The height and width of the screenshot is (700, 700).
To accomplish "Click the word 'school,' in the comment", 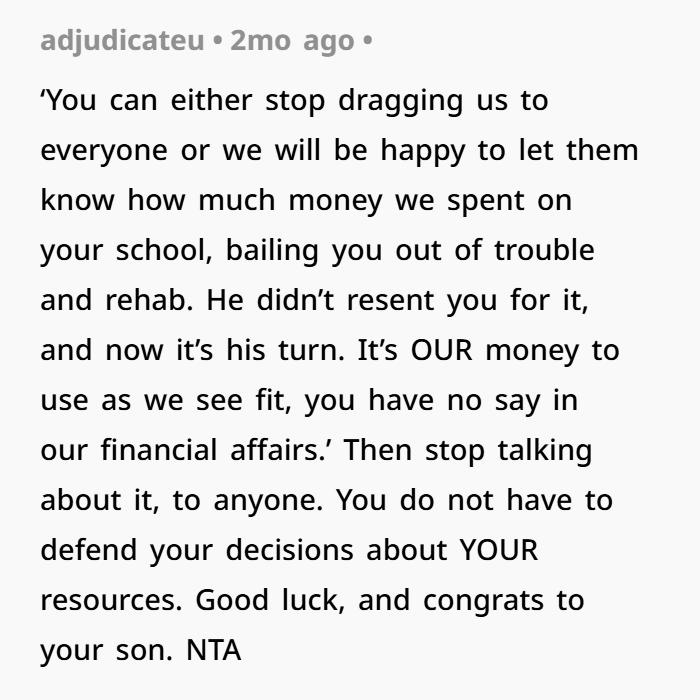I will point(164,250).
